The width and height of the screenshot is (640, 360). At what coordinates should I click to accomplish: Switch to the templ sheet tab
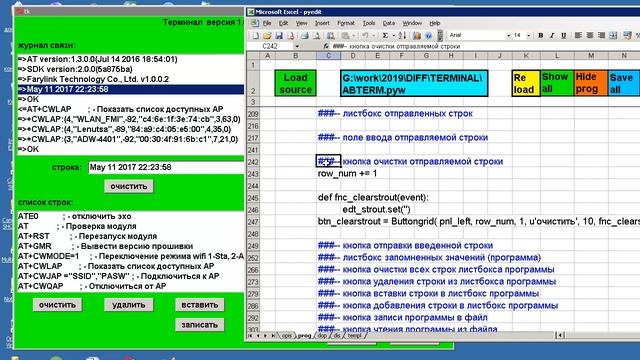354,336
